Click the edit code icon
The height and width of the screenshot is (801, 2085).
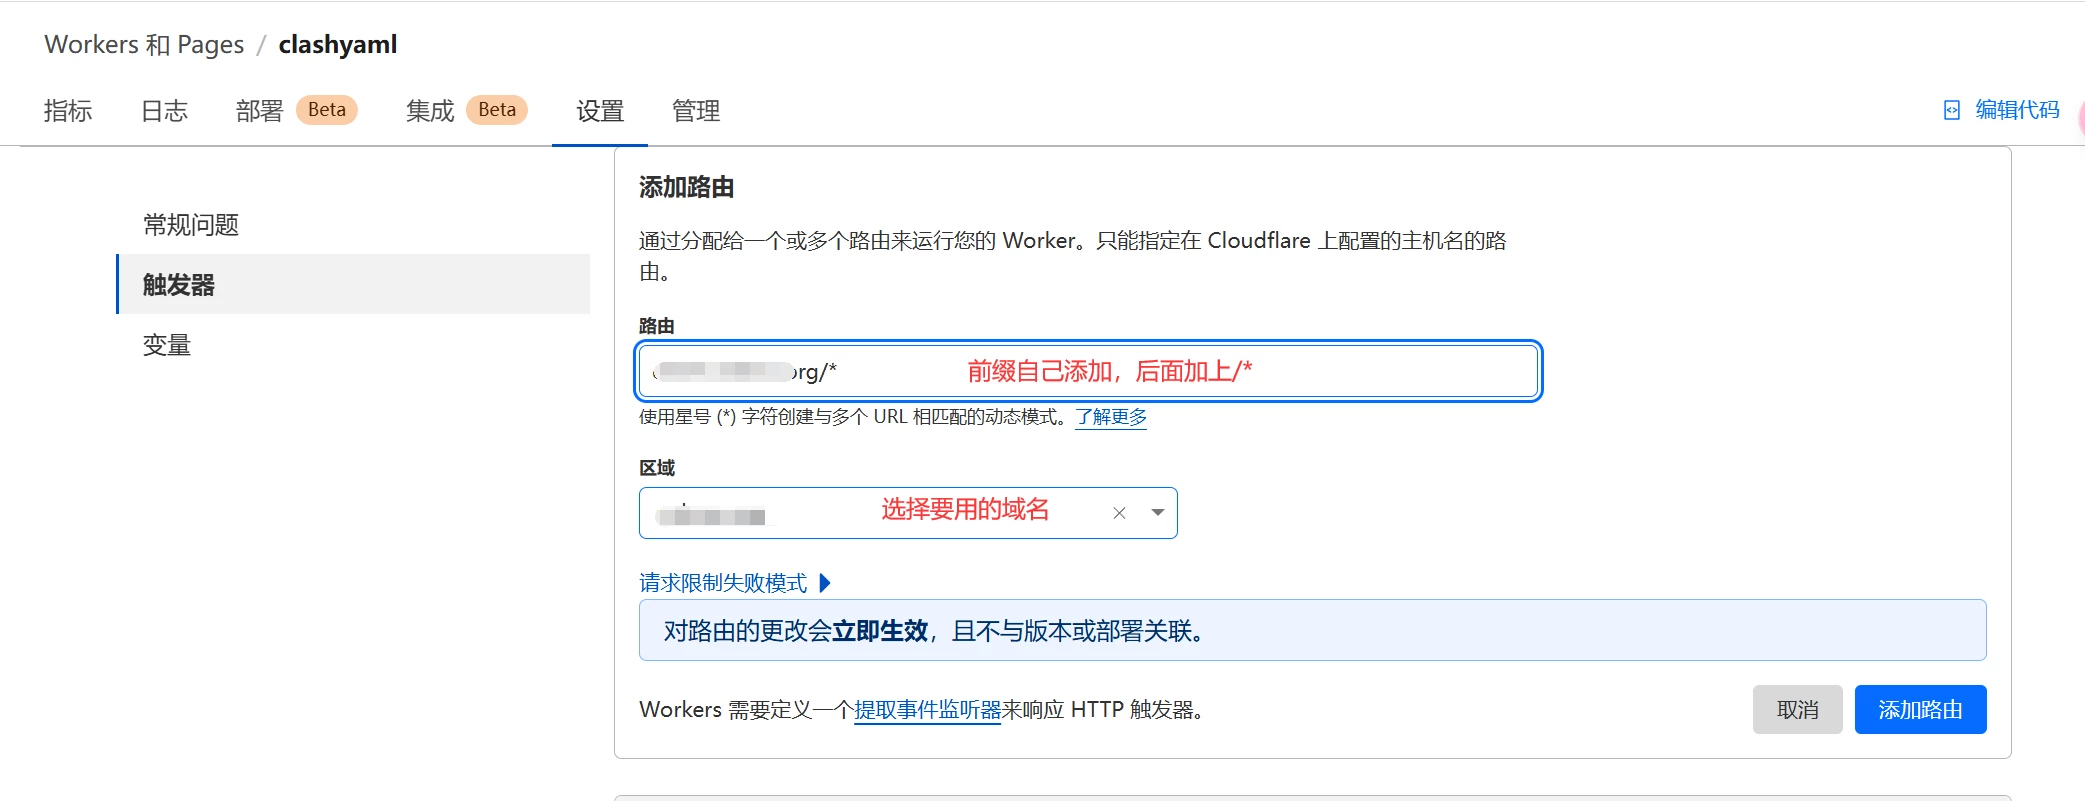tap(1951, 110)
